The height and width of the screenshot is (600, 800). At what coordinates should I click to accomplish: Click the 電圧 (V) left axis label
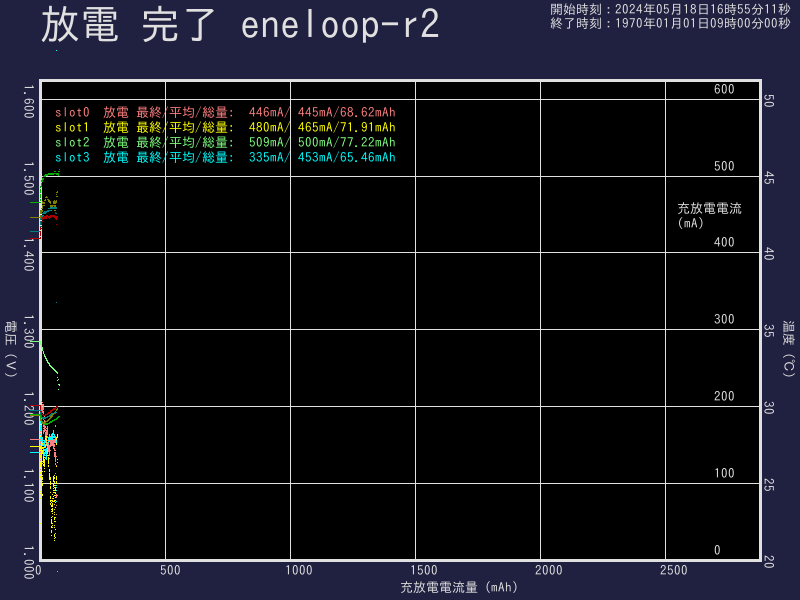coord(11,348)
